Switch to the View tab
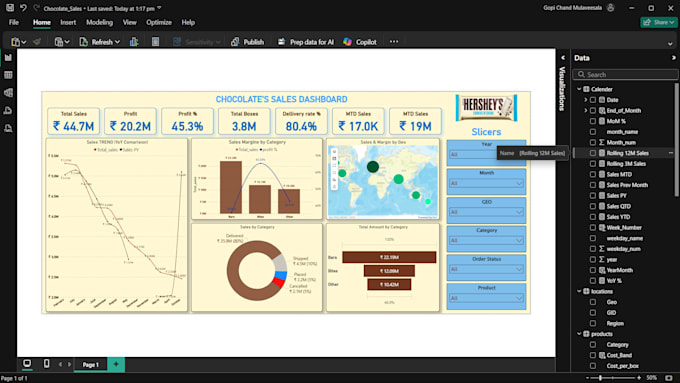 tap(129, 22)
